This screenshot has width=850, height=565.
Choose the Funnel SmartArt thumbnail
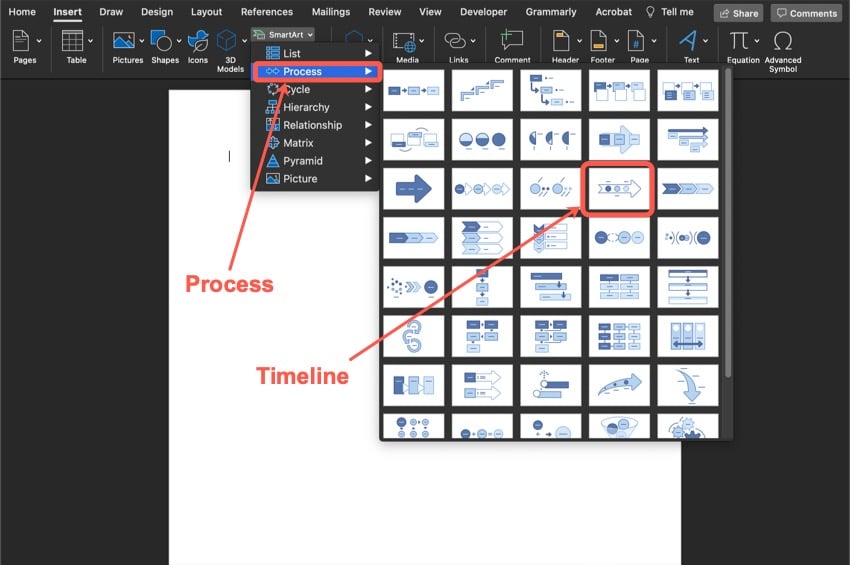pos(619,426)
